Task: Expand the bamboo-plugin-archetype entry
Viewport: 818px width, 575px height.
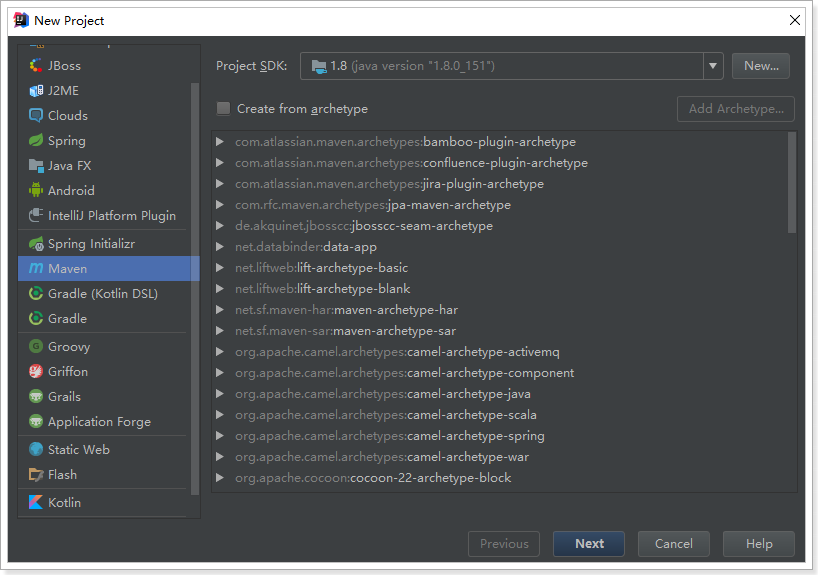Action: [x=220, y=142]
